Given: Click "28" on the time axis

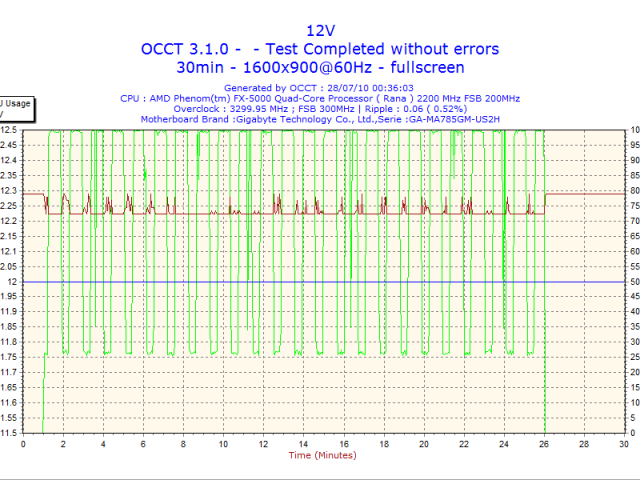Looking at the screenshot, I should click(x=584, y=444).
